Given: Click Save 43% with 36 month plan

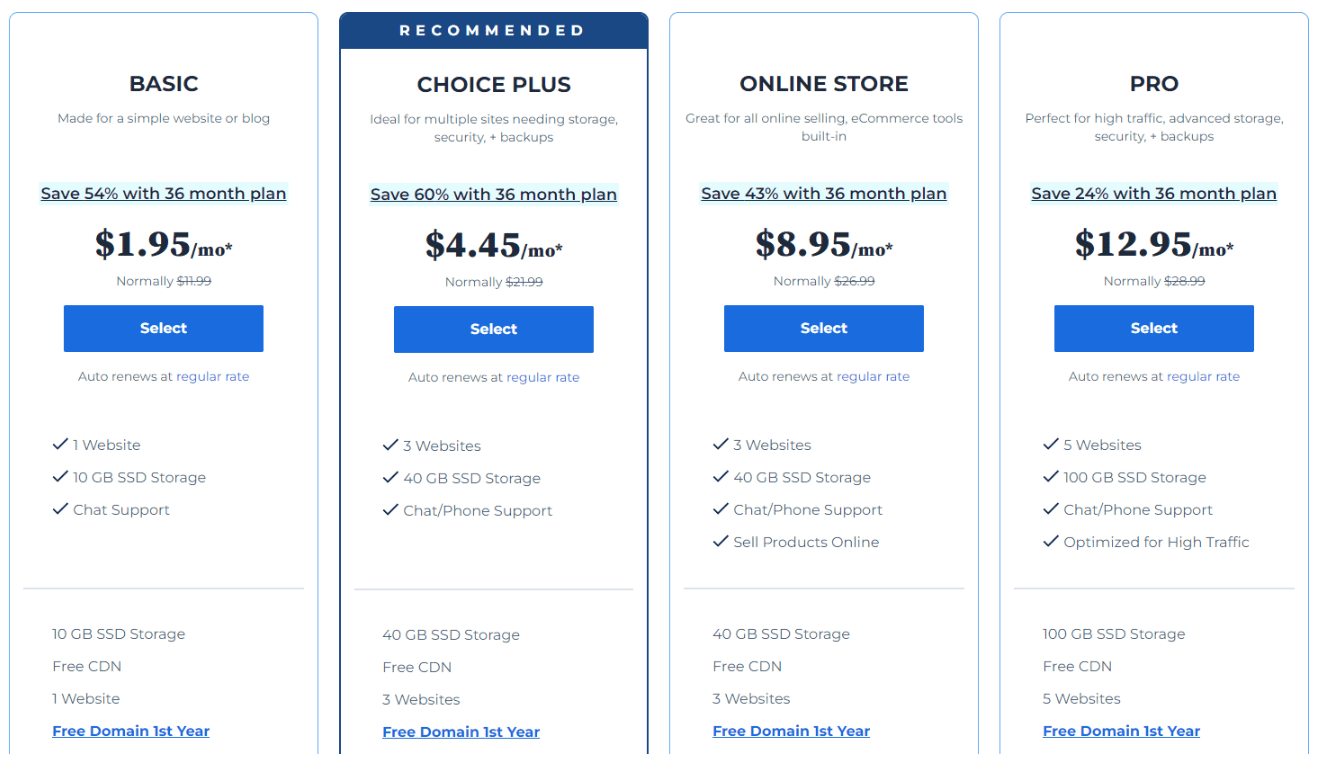Looking at the screenshot, I should click(823, 194).
